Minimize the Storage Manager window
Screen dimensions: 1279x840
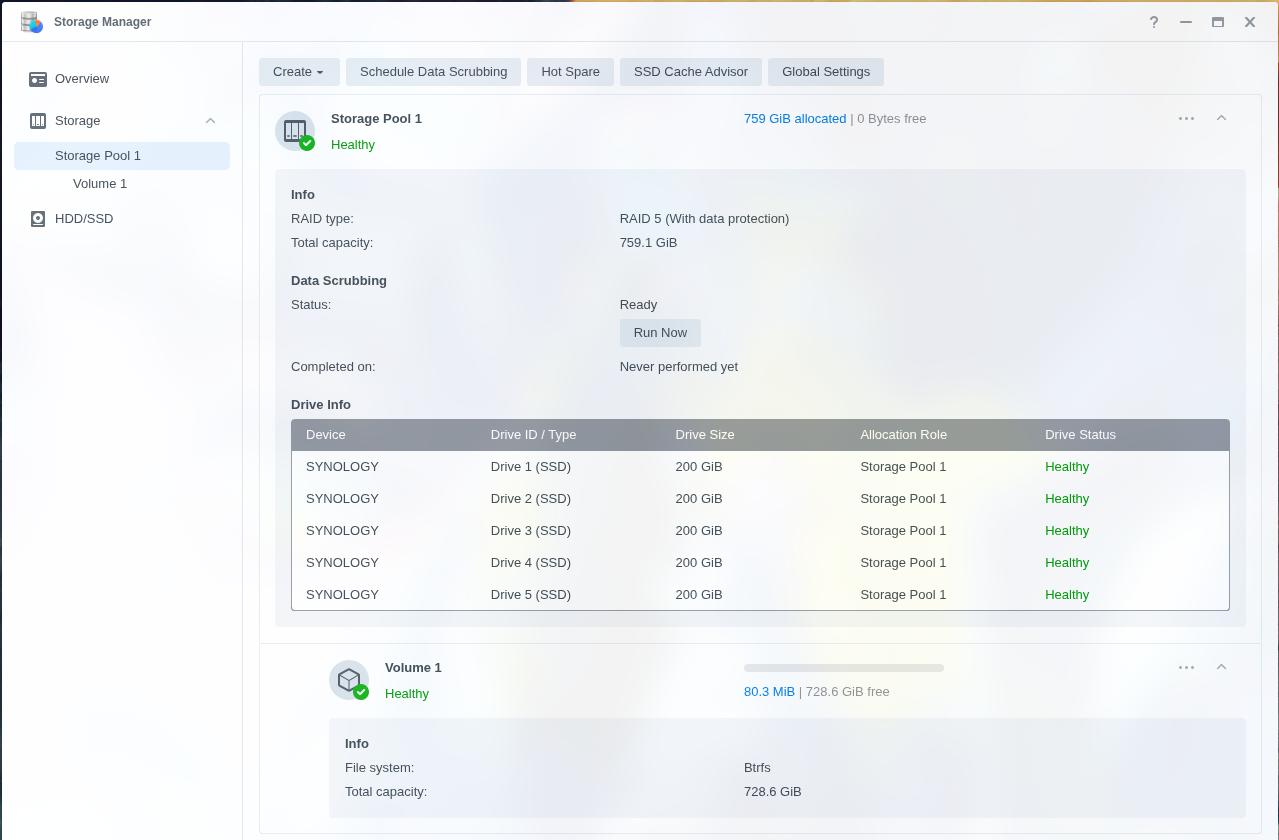click(1185, 22)
